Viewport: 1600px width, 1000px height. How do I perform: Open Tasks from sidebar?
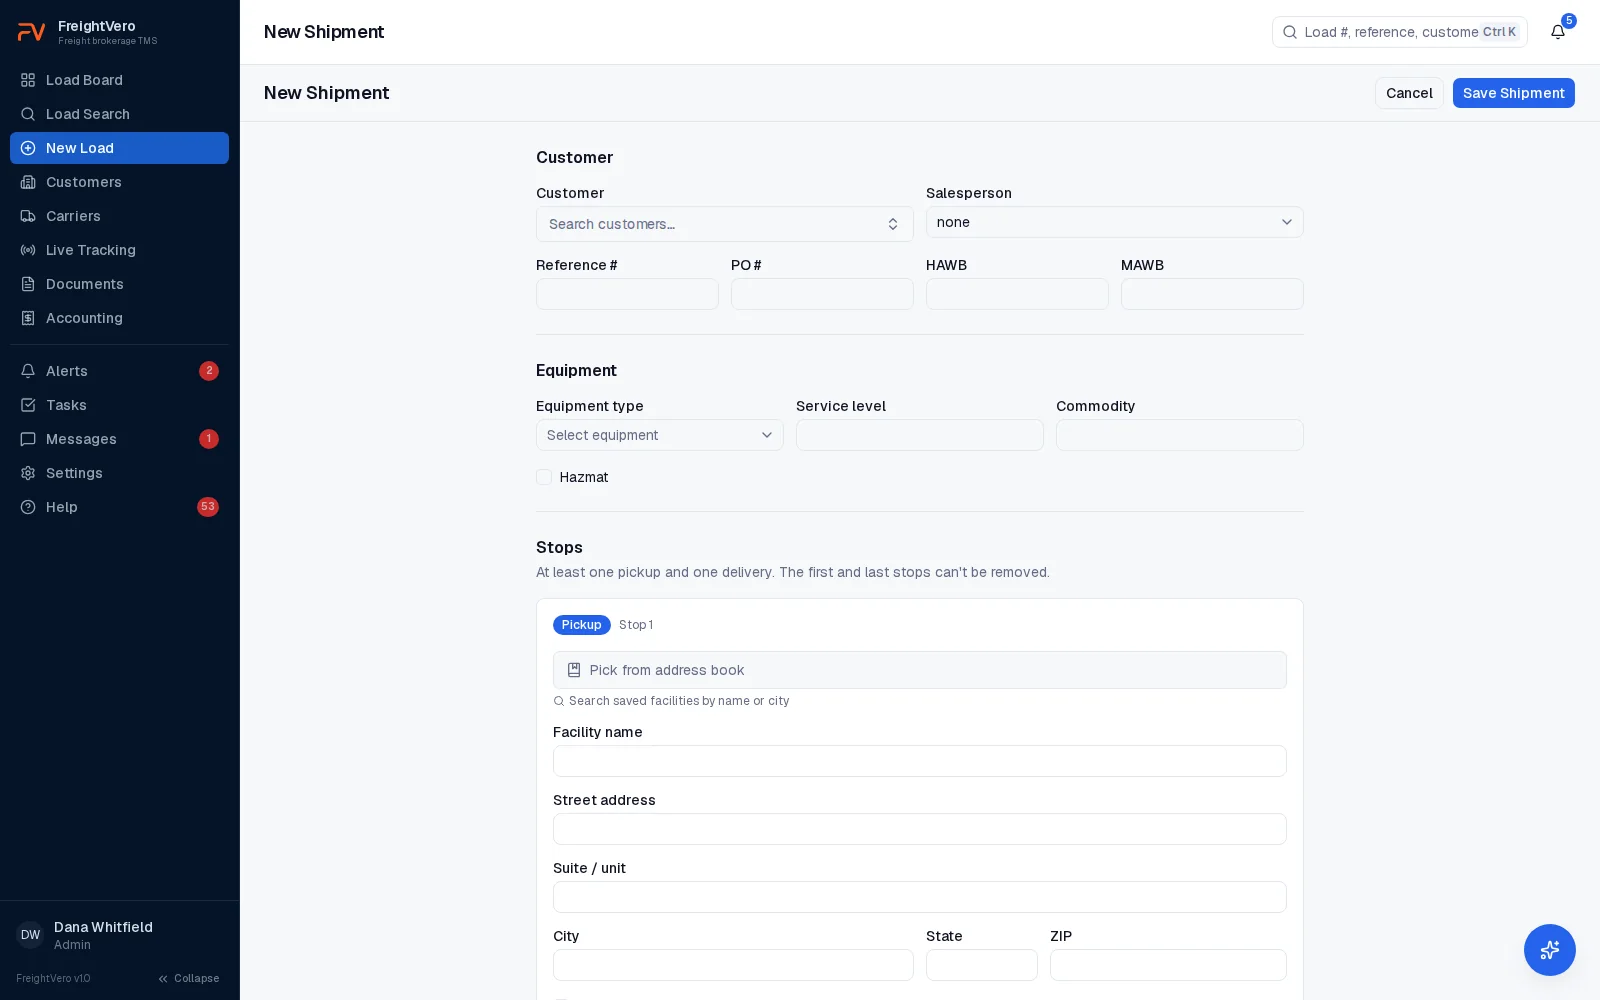pyautogui.click(x=120, y=405)
